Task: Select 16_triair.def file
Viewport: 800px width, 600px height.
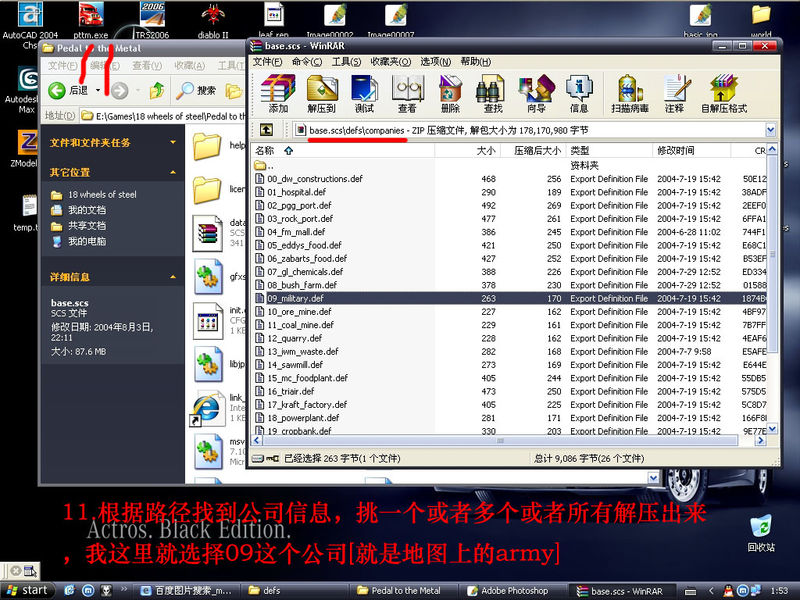Action: tap(290, 391)
